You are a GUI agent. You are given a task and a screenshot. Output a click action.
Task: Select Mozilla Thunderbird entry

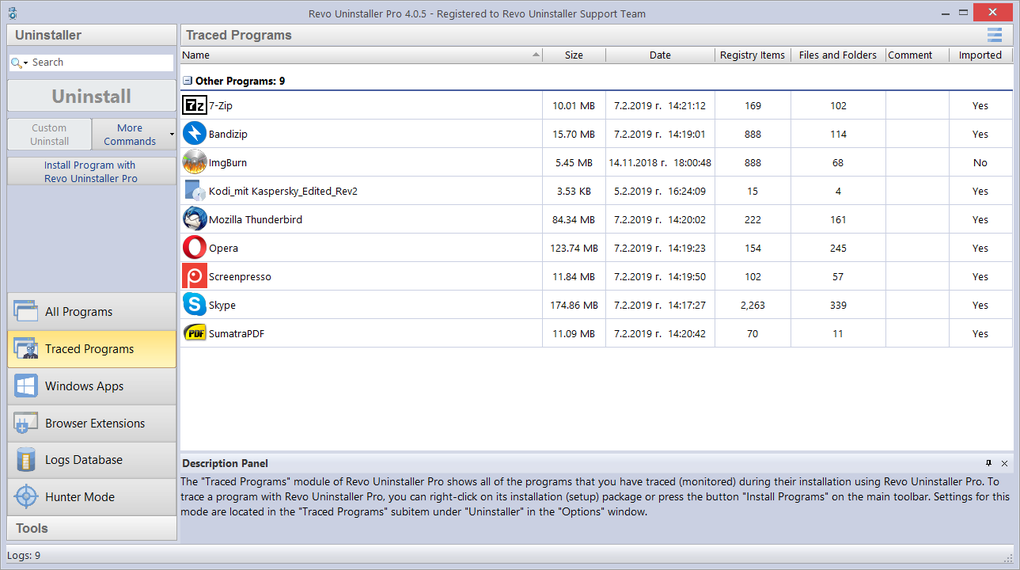pos(256,219)
